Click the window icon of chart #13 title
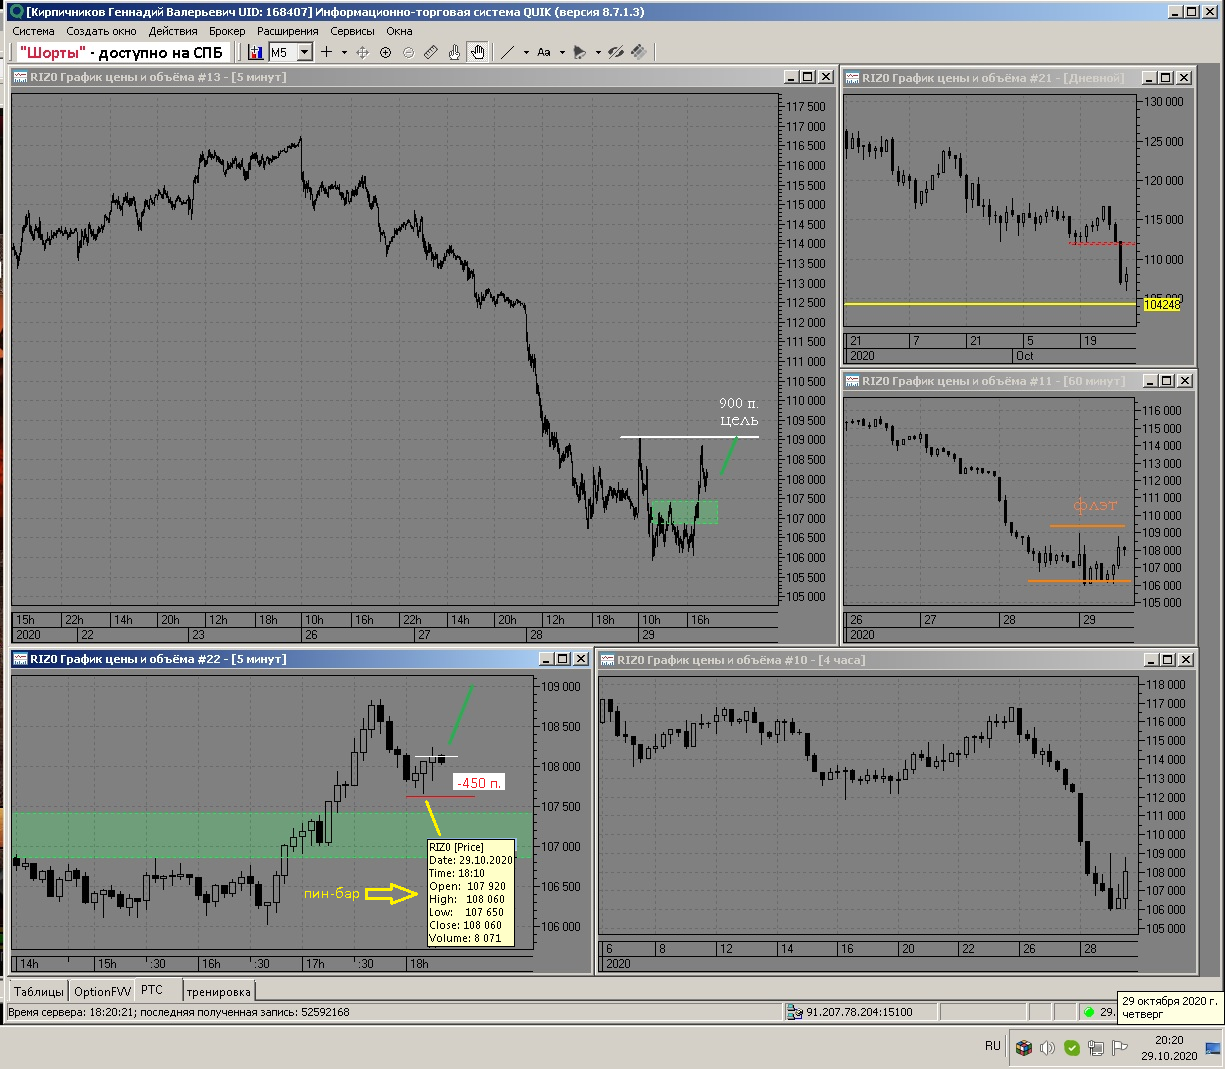The width and height of the screenshot is (1225, 1069). pyautogui.click(x=20, y=77)
